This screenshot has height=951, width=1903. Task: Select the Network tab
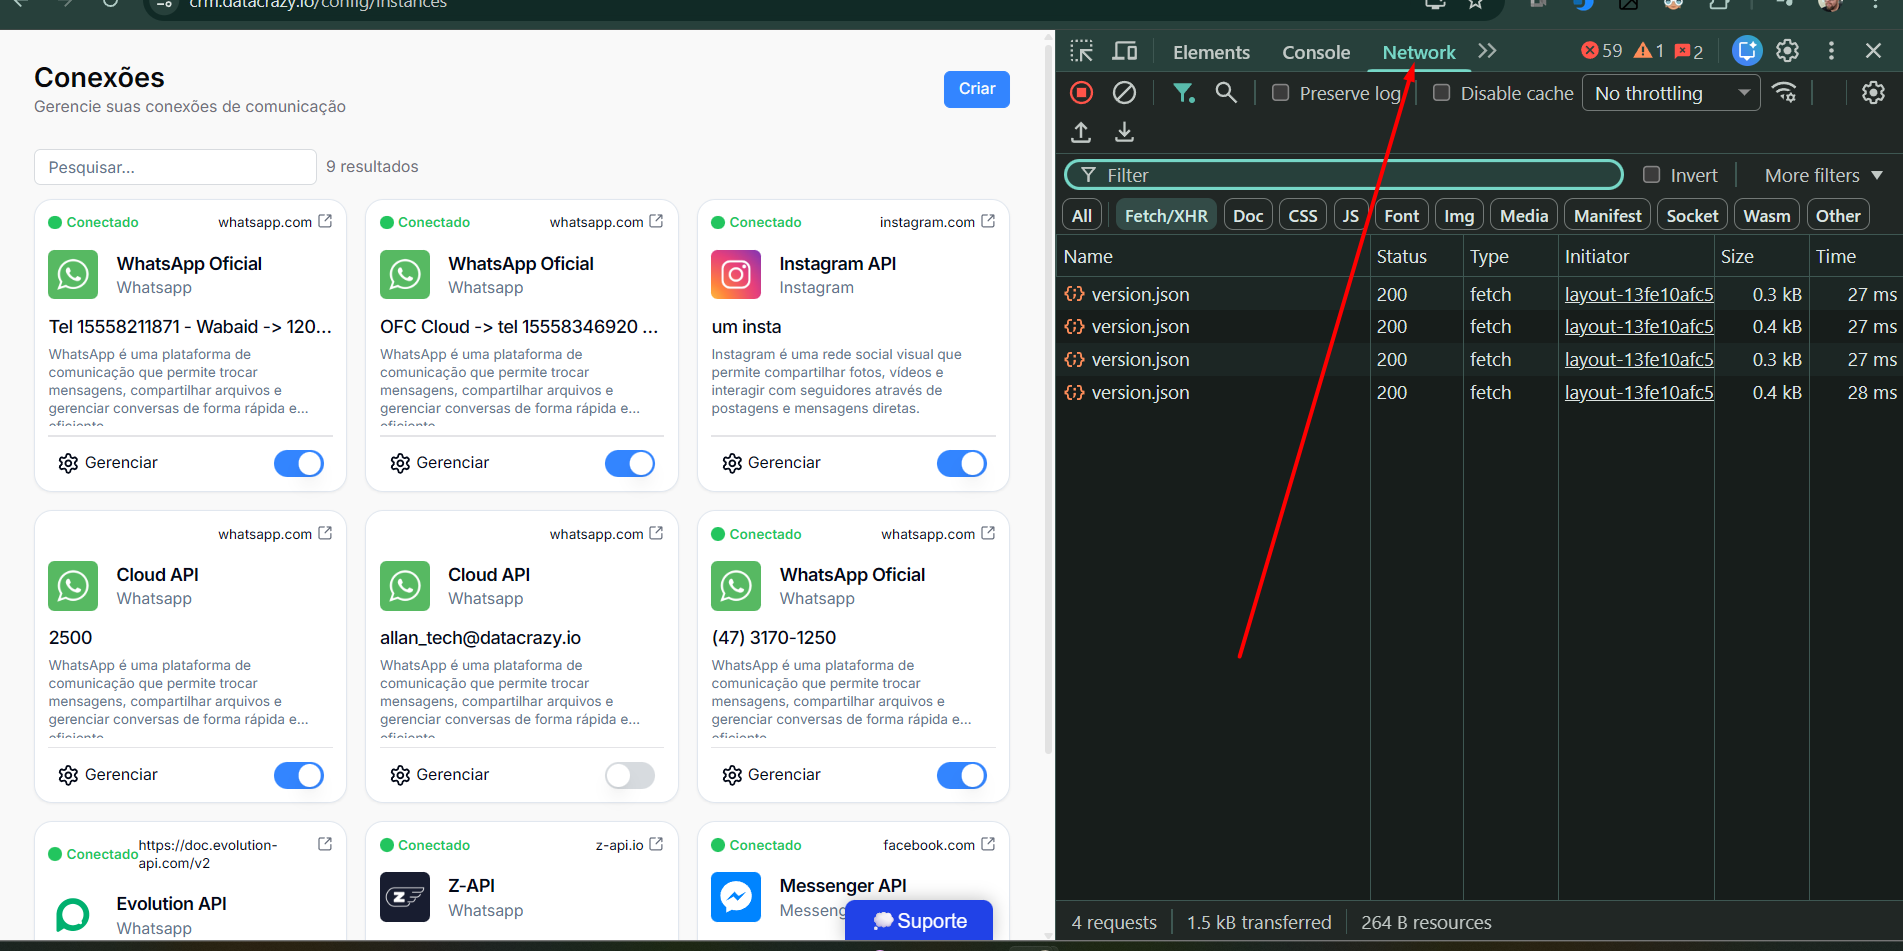1419,52
